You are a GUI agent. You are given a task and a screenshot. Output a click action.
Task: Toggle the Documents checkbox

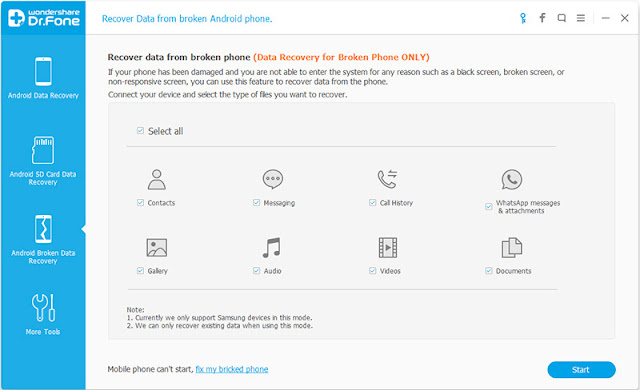[x=489, y=270]
